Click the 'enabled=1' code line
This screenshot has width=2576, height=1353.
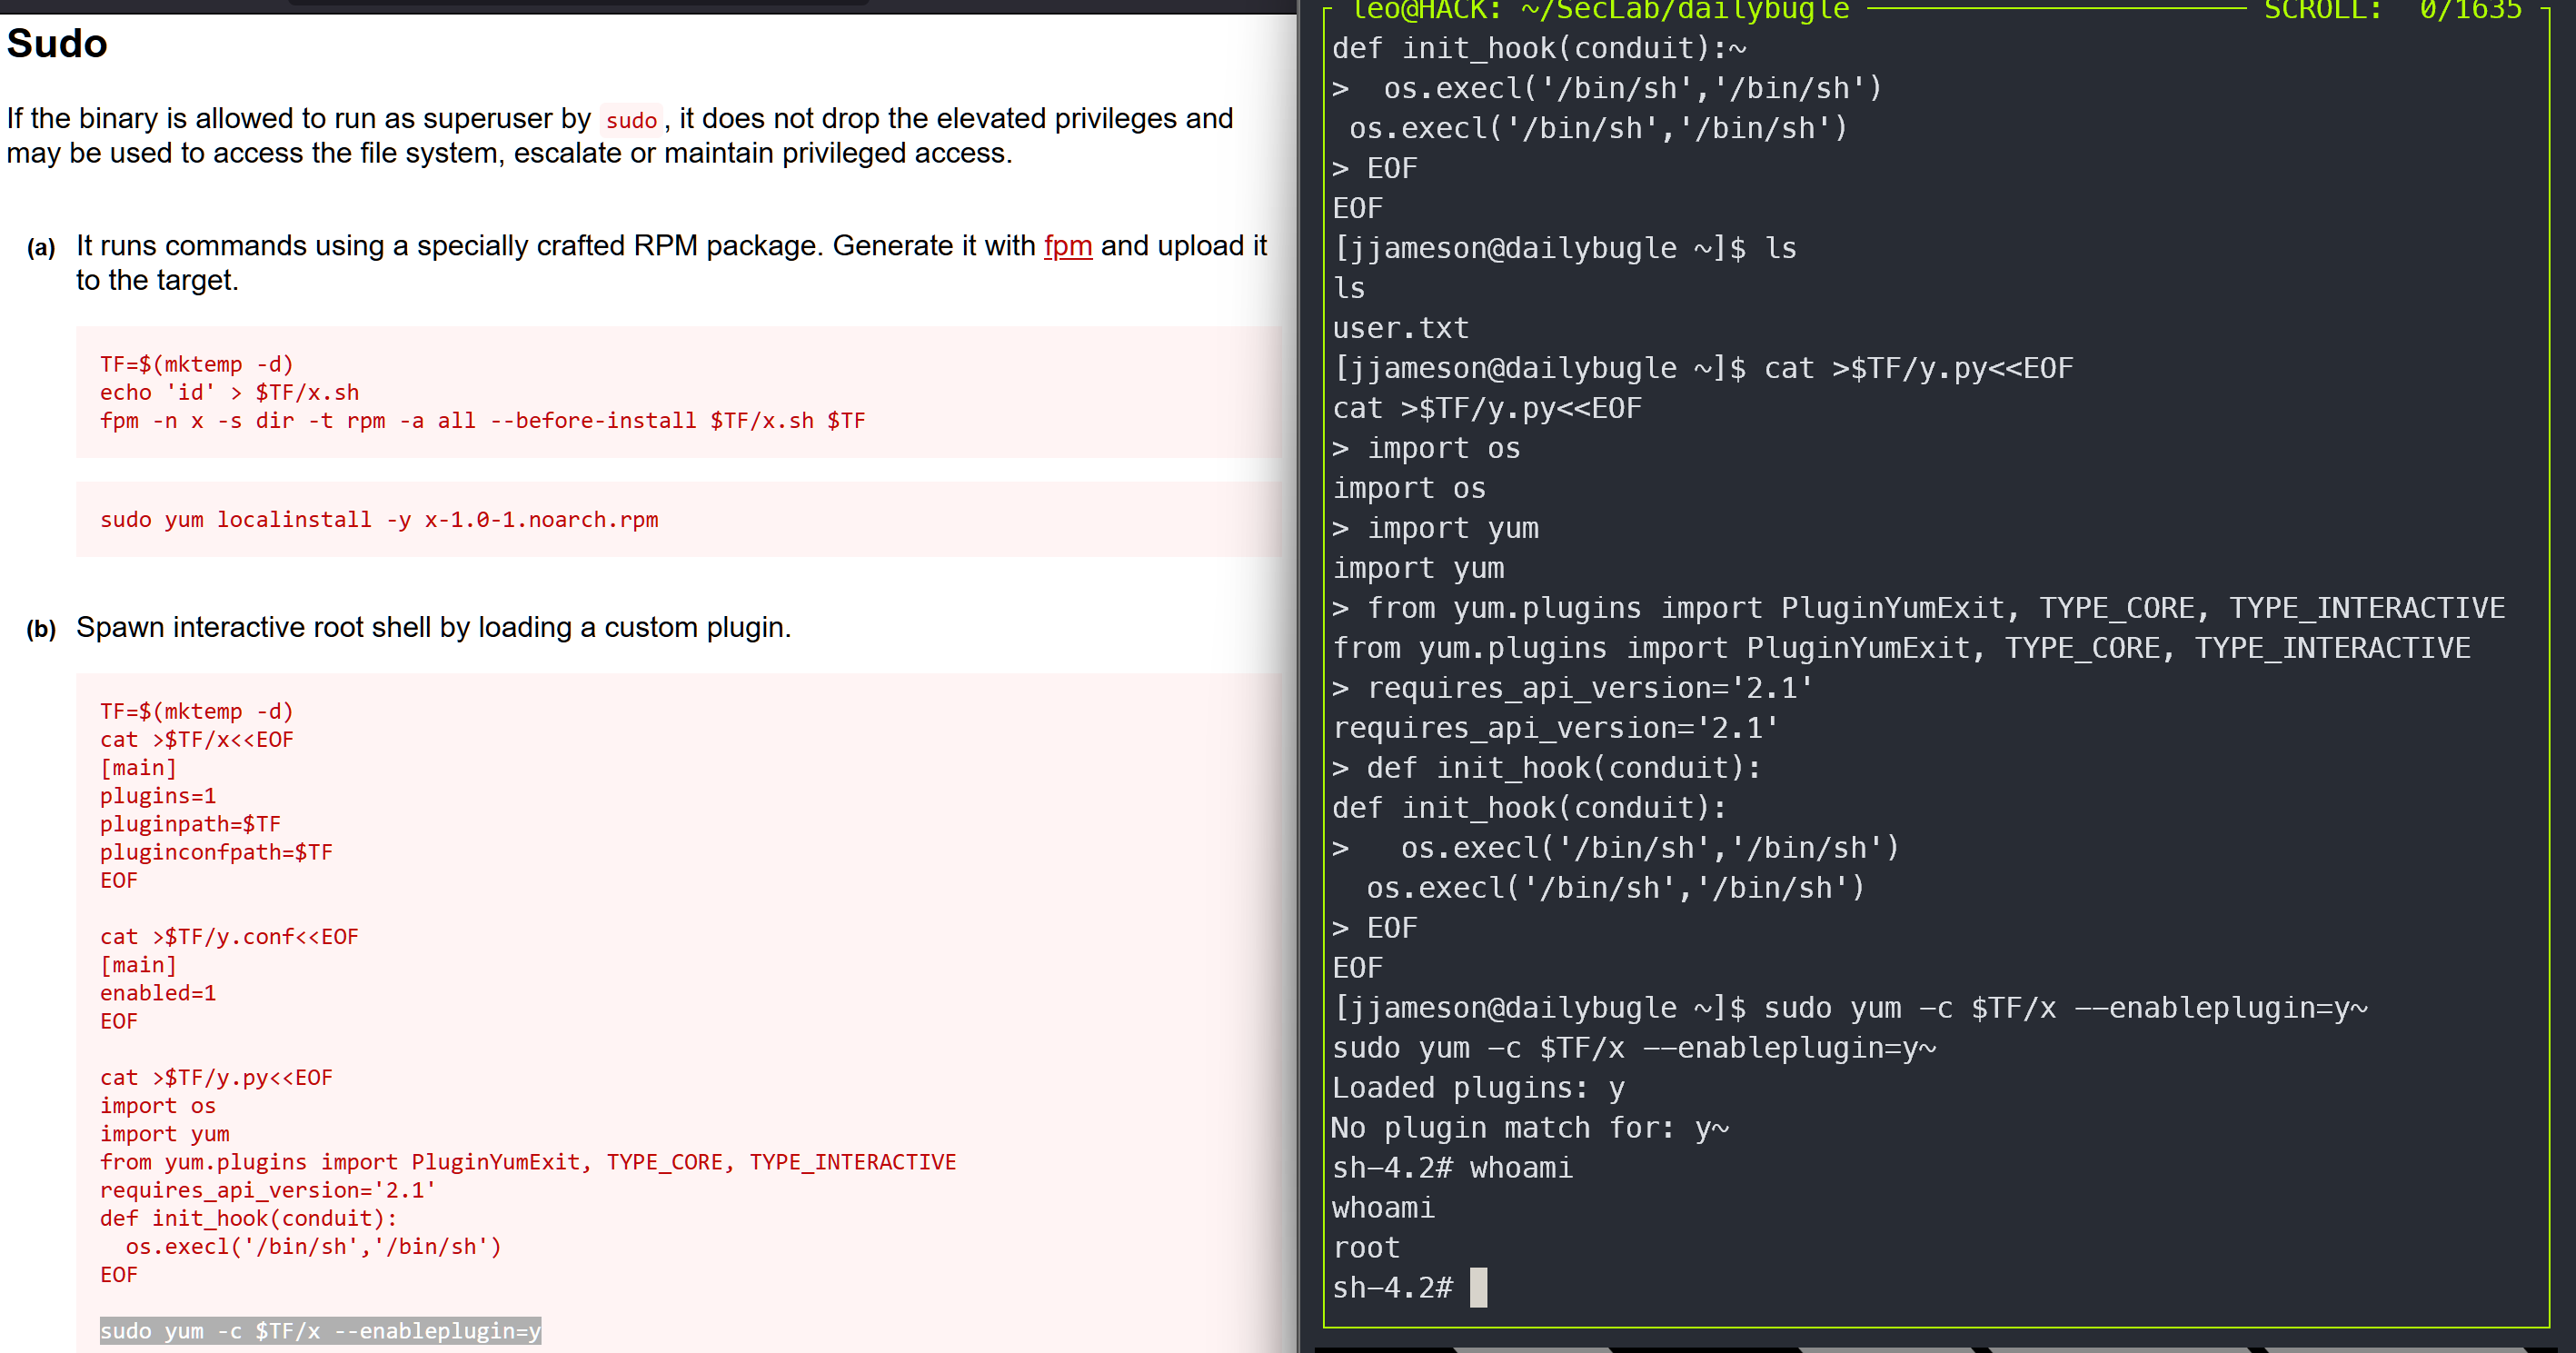pyautogui.click(x=158, y=993)
